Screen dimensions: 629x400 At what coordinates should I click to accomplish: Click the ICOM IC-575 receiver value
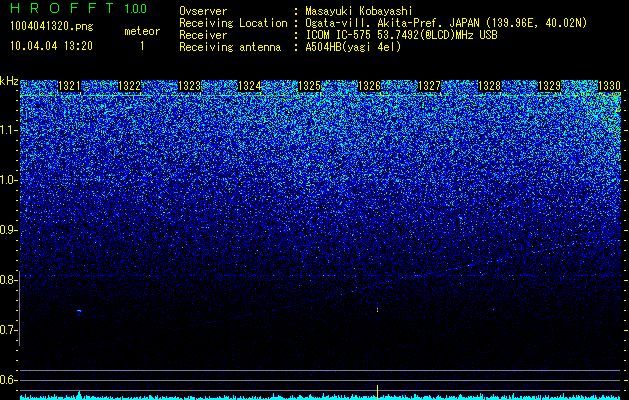[401, 35]
